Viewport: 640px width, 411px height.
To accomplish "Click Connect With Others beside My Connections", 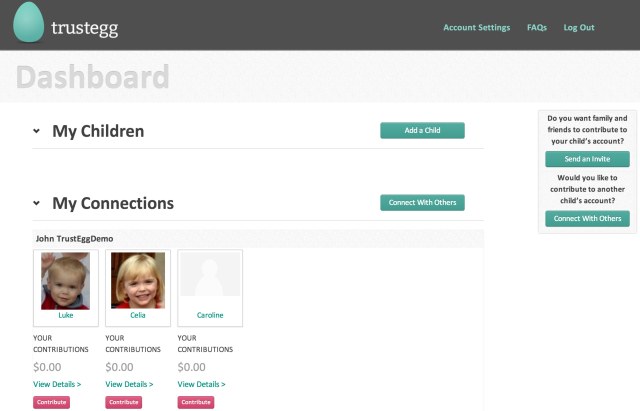I will [422, 203].
